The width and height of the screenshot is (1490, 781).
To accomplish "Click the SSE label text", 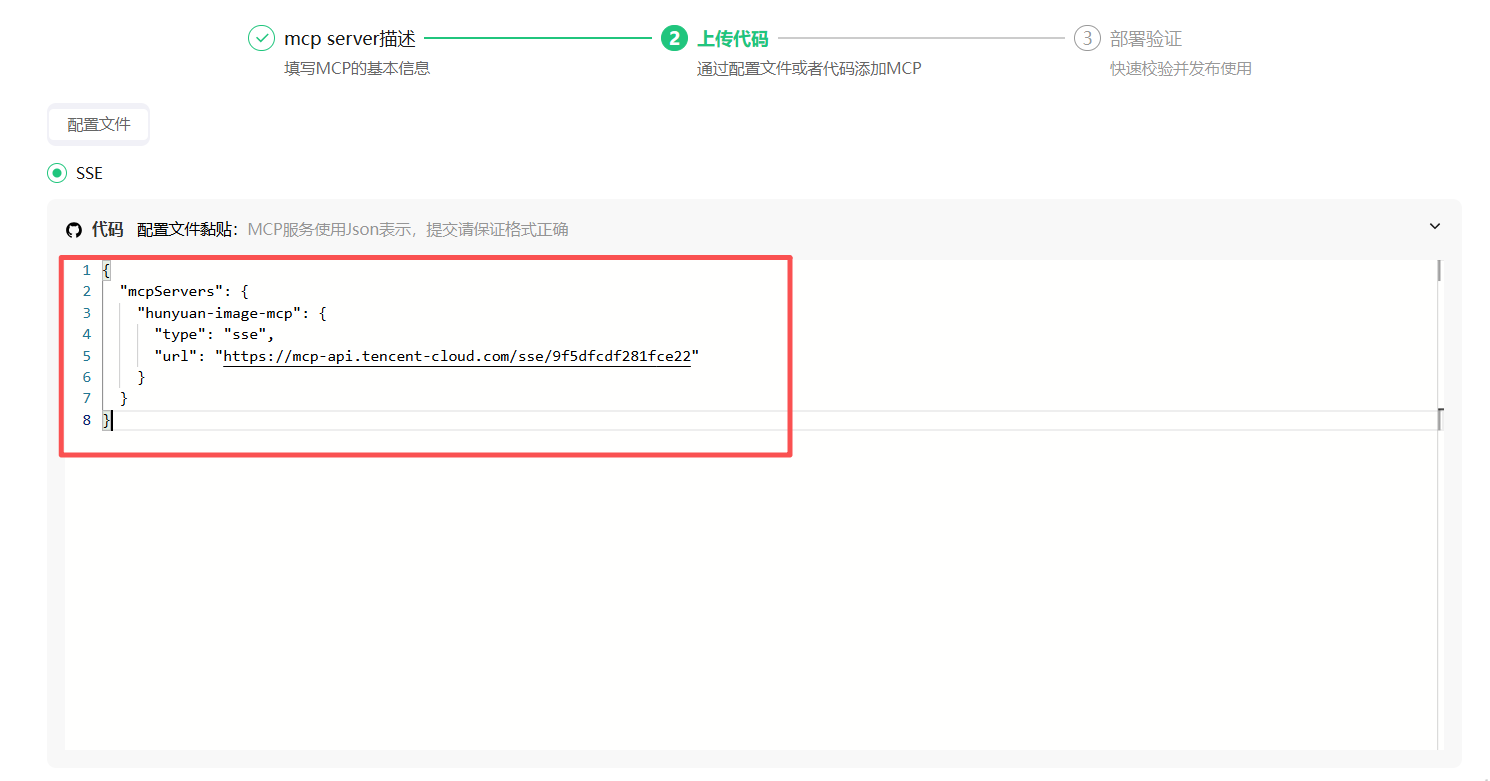I will click(89, 173).
